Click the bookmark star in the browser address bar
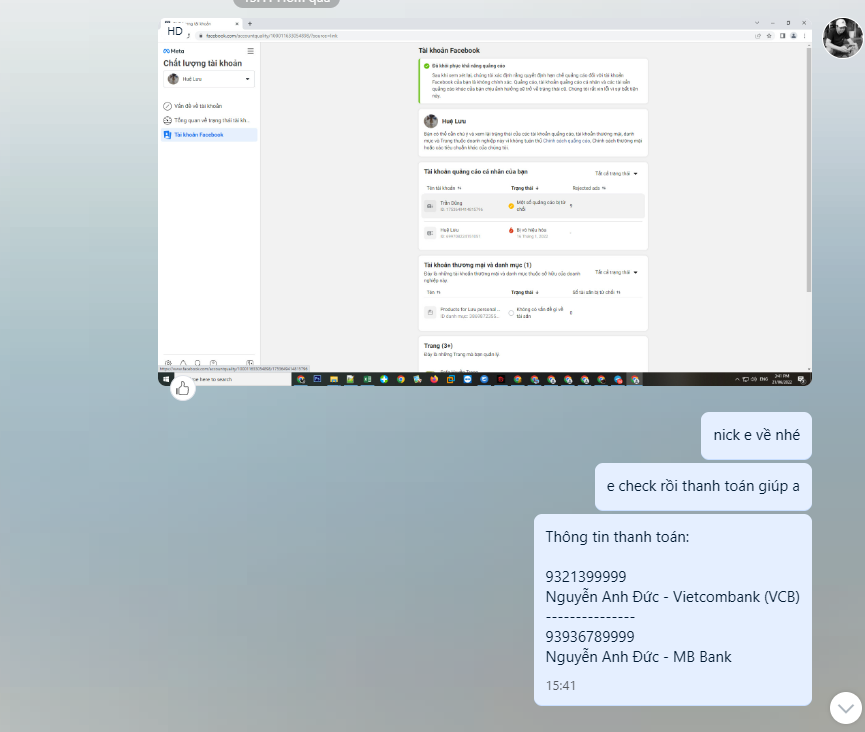This screenshot has width=865, height=732. coord(767,35)
